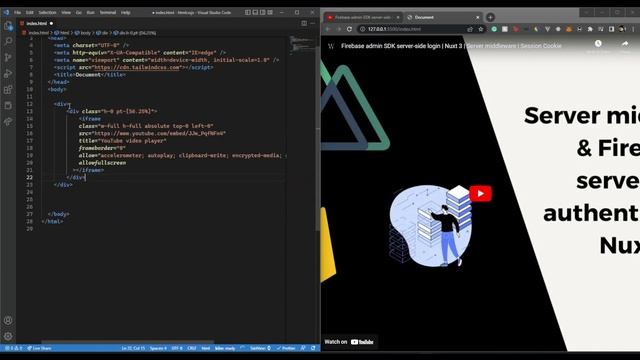Image resolution: width=640 pixels, height=360 pixels.
Task: Go back in Chrome
Action: (x=328, y=29)
